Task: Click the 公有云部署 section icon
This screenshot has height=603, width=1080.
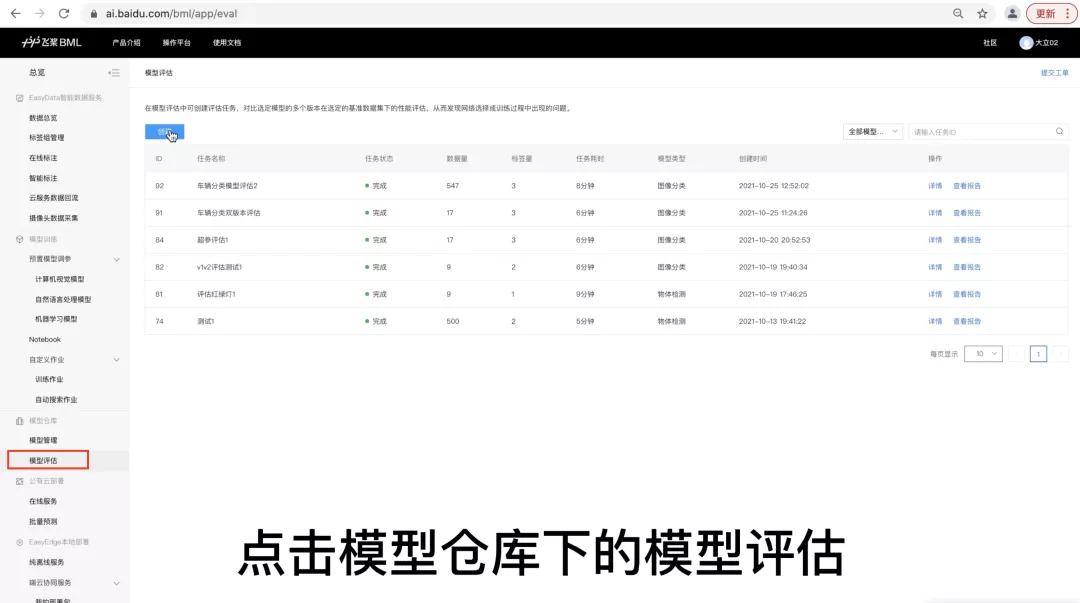Action: 19,481
